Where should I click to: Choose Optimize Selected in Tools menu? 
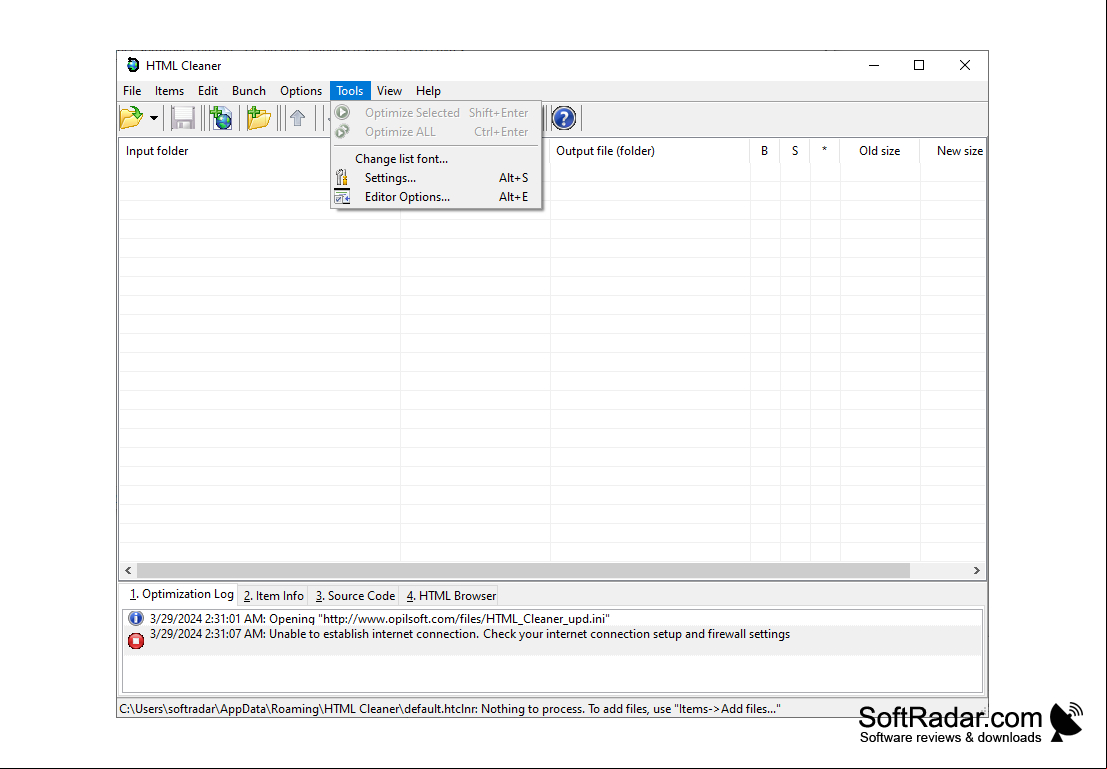click(x=436, y=113)
